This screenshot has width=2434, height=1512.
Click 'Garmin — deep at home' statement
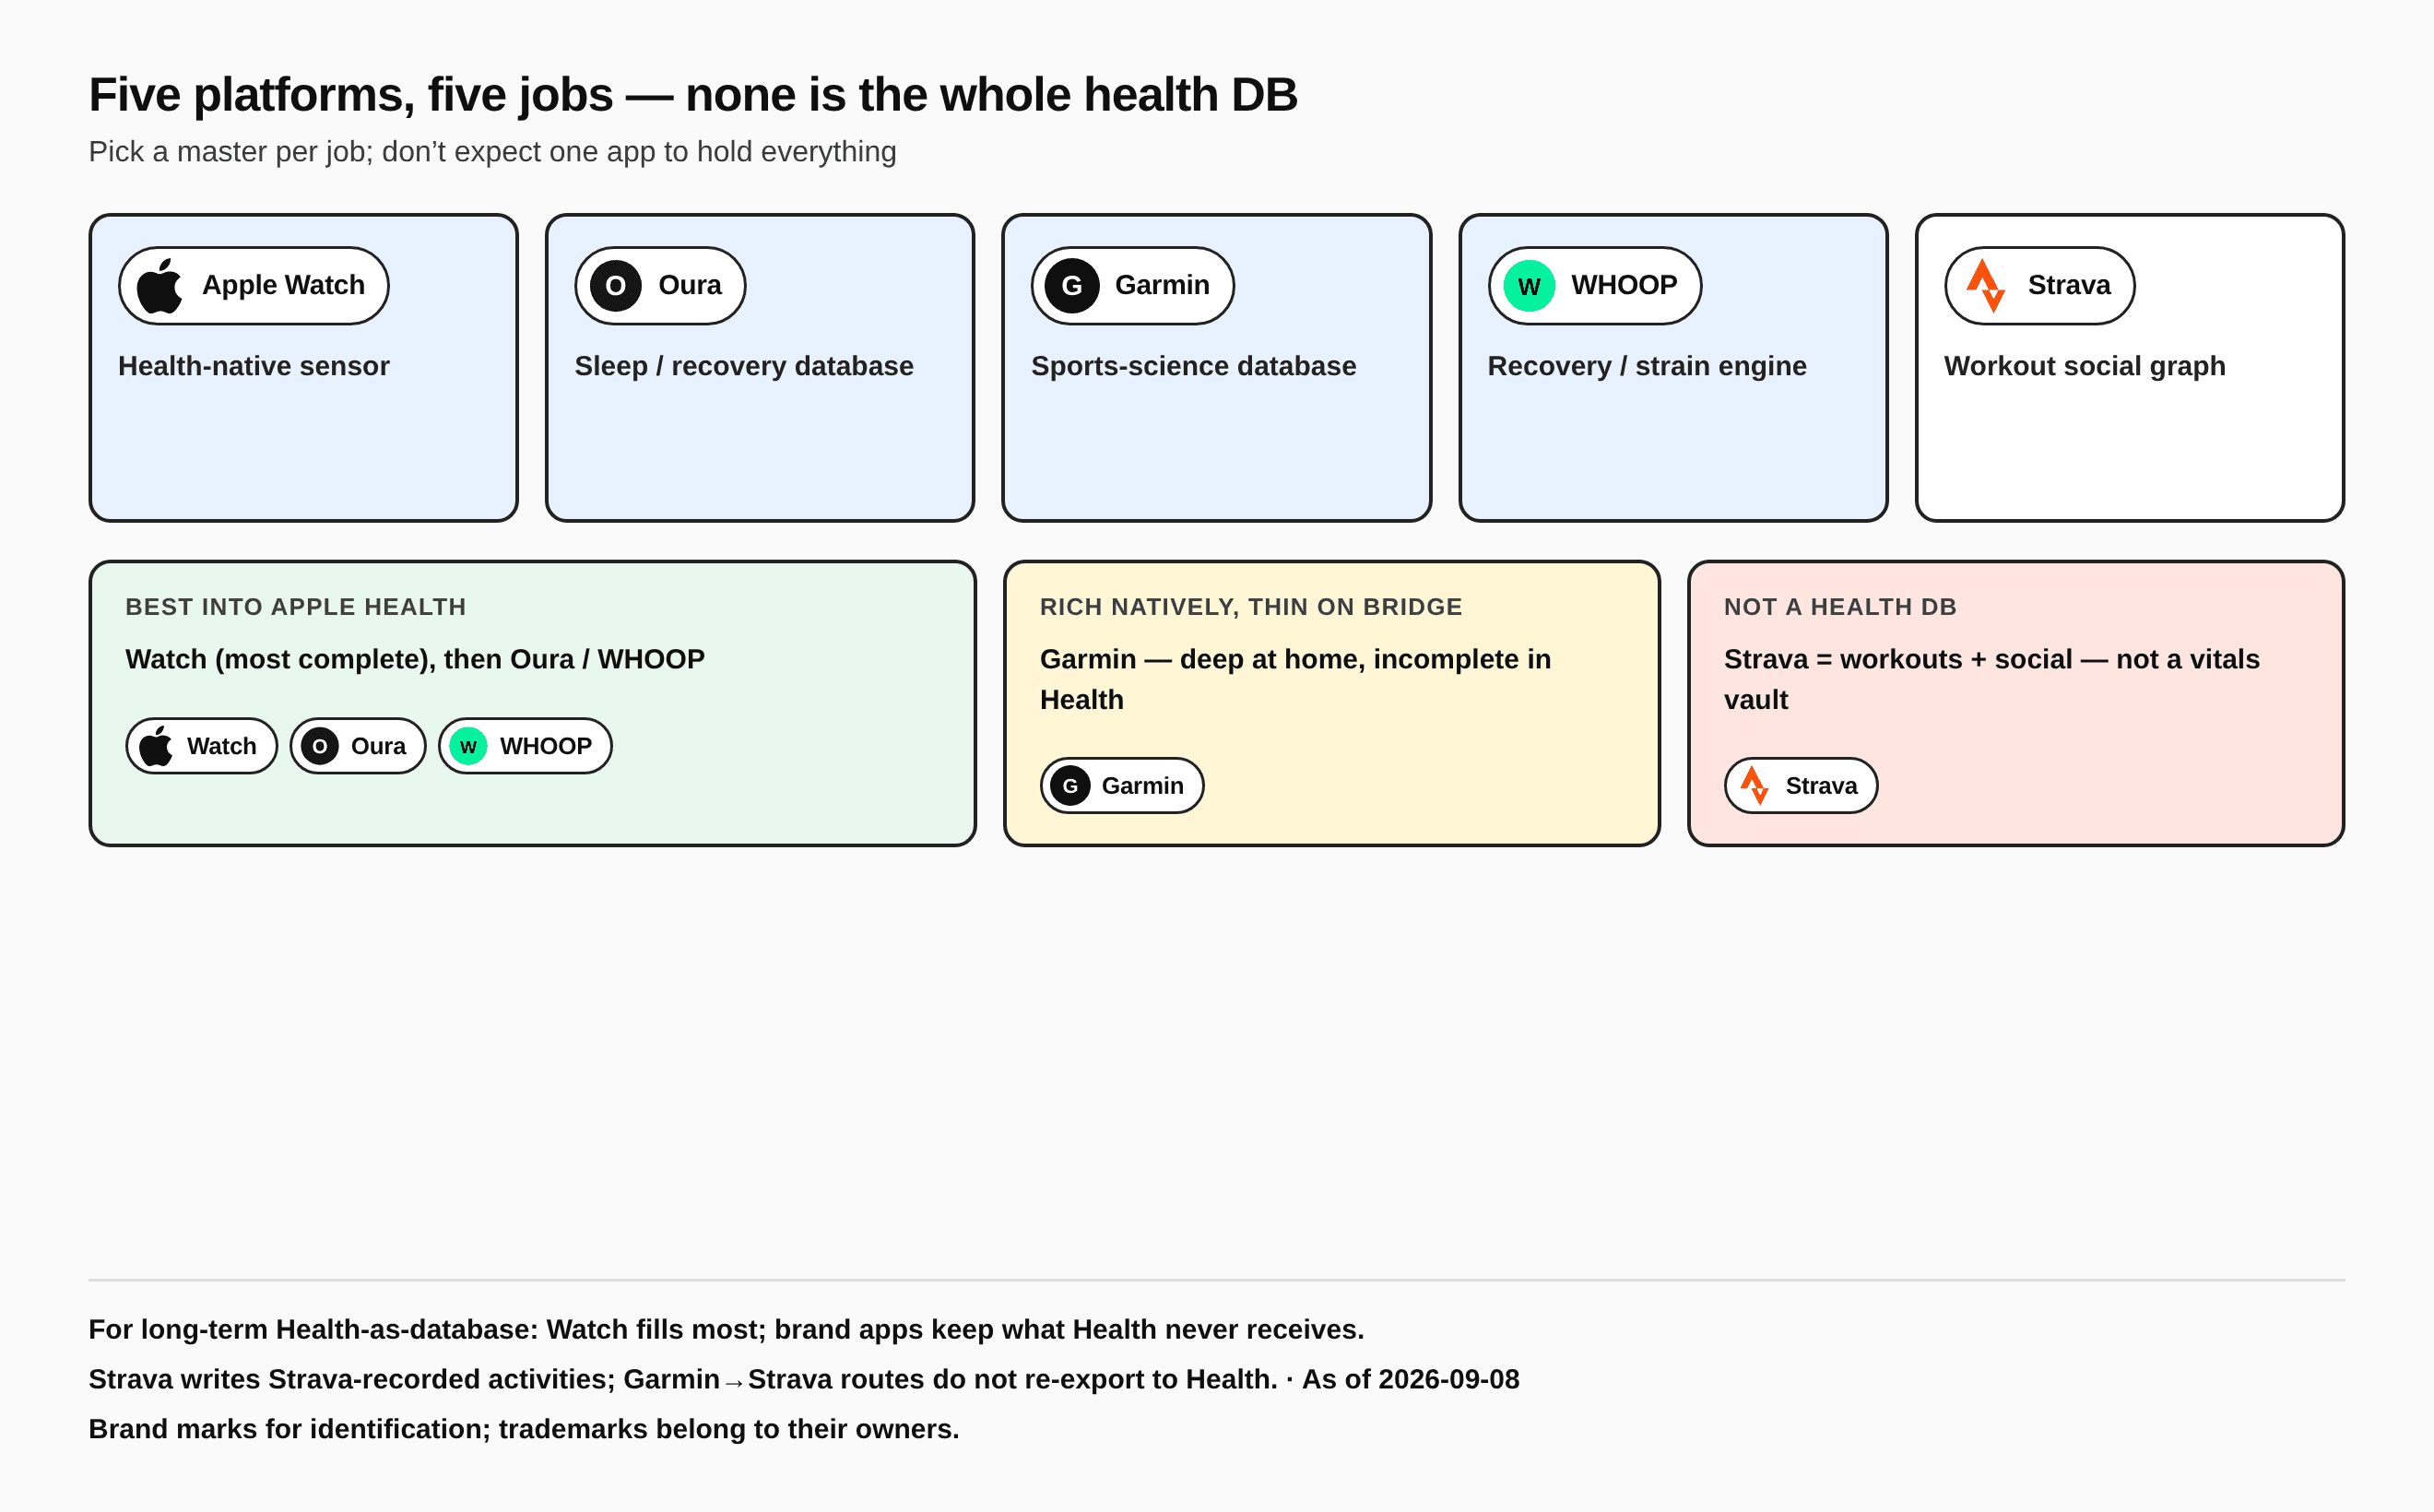pos(1296,680)
